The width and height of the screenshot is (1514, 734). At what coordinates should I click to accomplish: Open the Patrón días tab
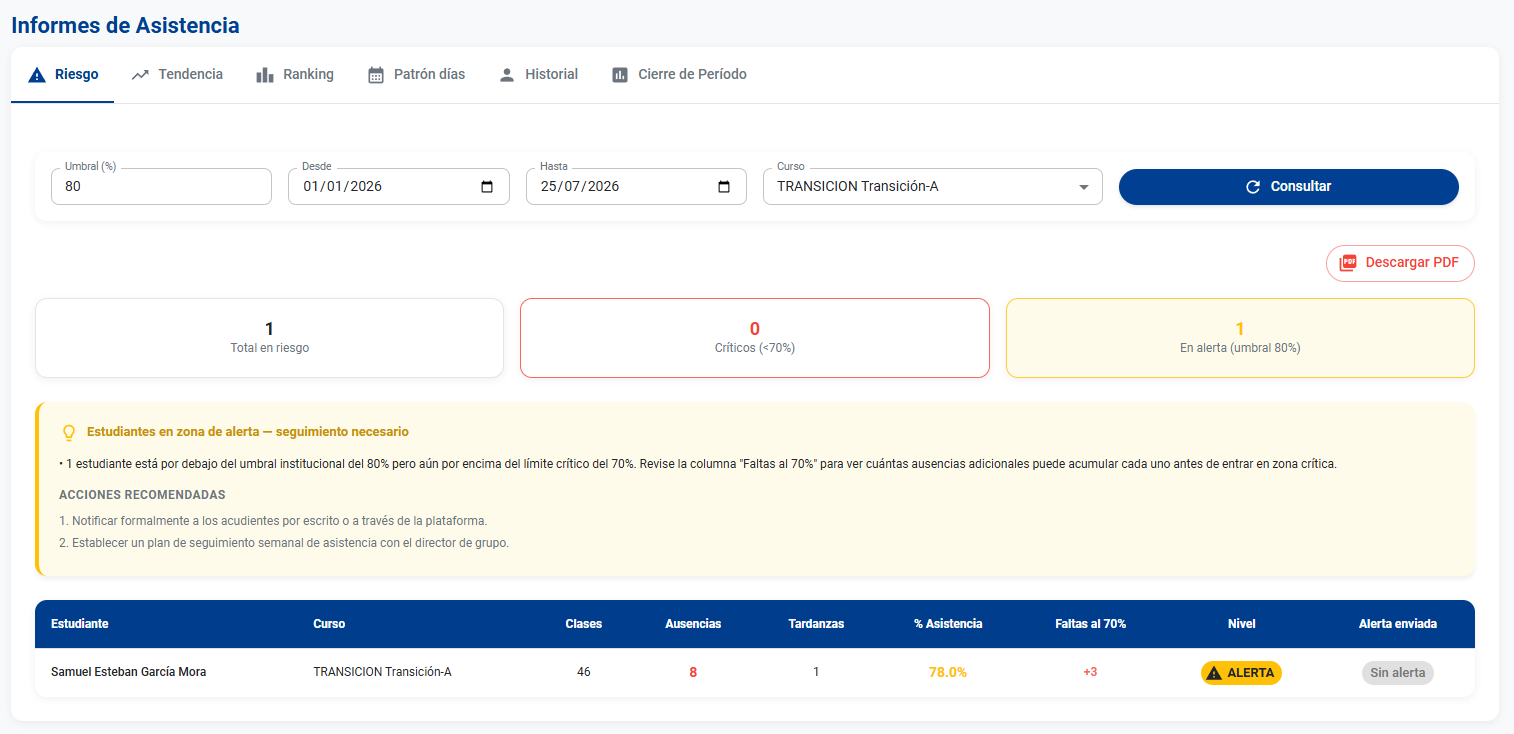point(416,75)
